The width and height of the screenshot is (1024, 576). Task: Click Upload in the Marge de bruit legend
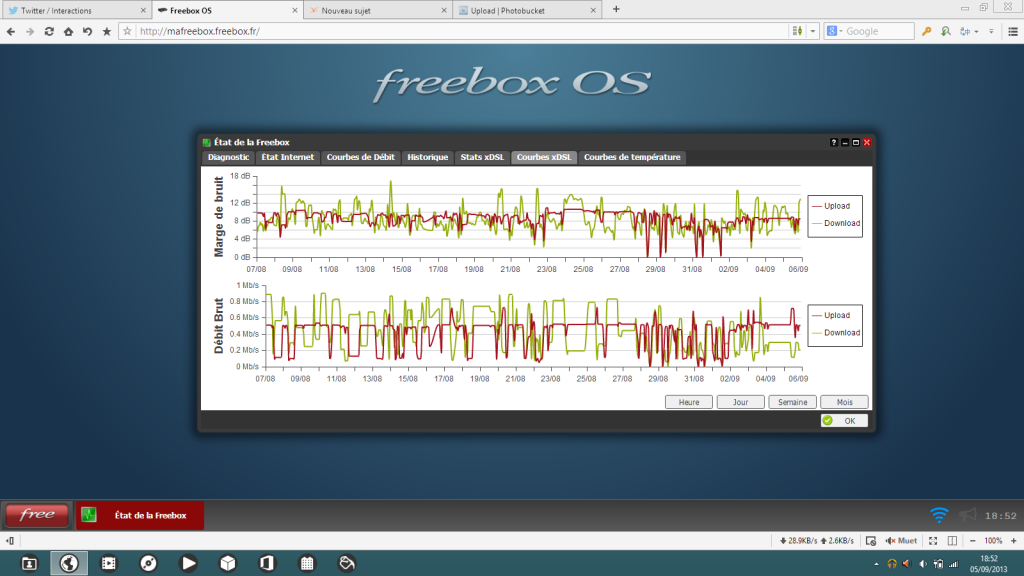[837, 206]
